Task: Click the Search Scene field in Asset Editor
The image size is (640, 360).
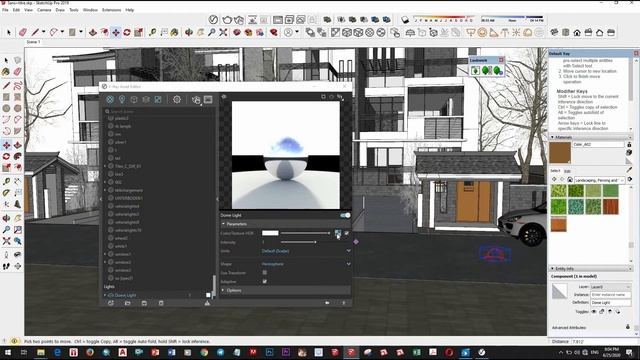Action: click(x=159, y=111)
